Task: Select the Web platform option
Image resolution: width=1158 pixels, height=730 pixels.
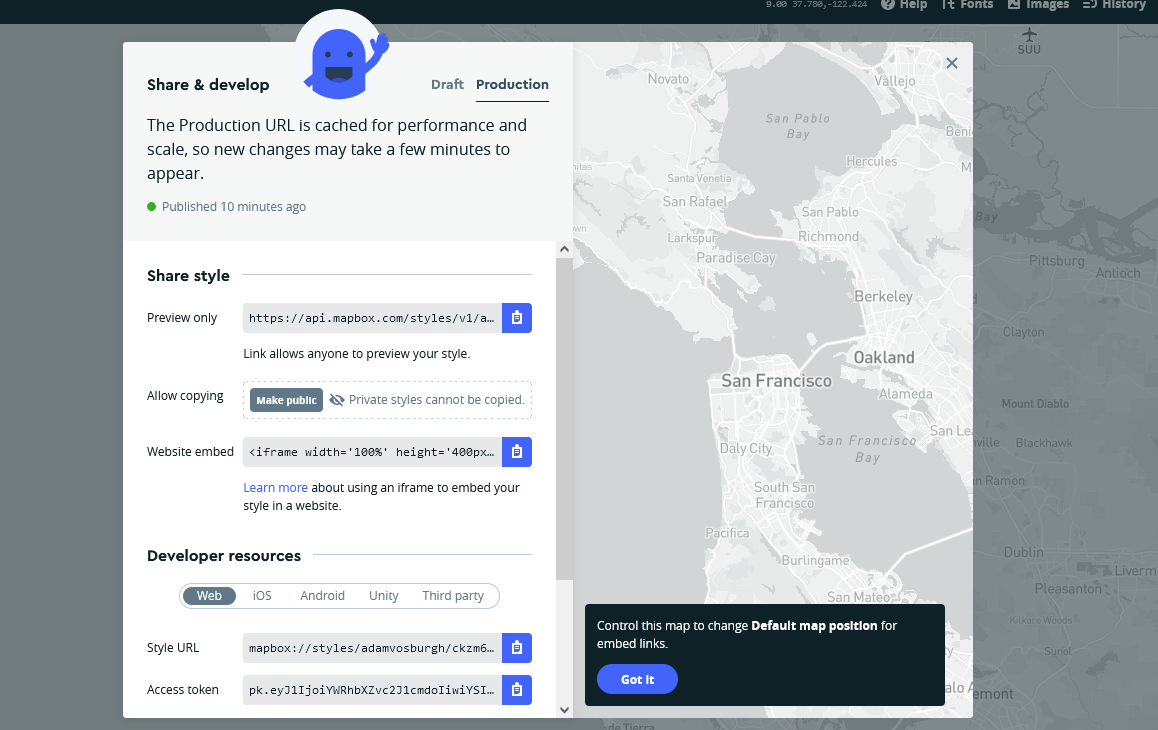Action: click(x=209, y=596)
